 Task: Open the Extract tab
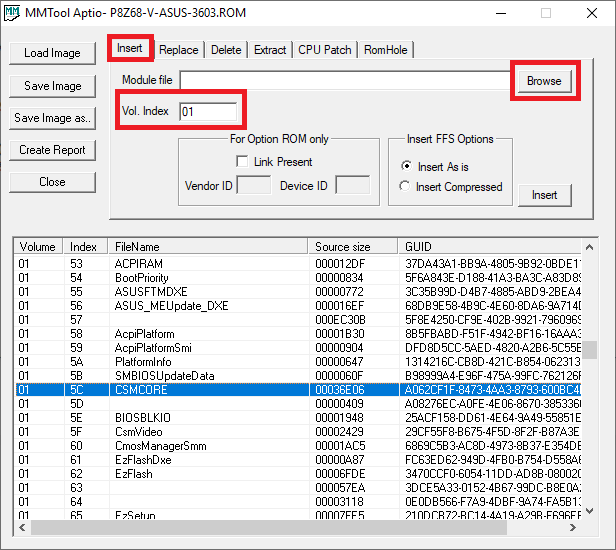[x=269, y=50]
